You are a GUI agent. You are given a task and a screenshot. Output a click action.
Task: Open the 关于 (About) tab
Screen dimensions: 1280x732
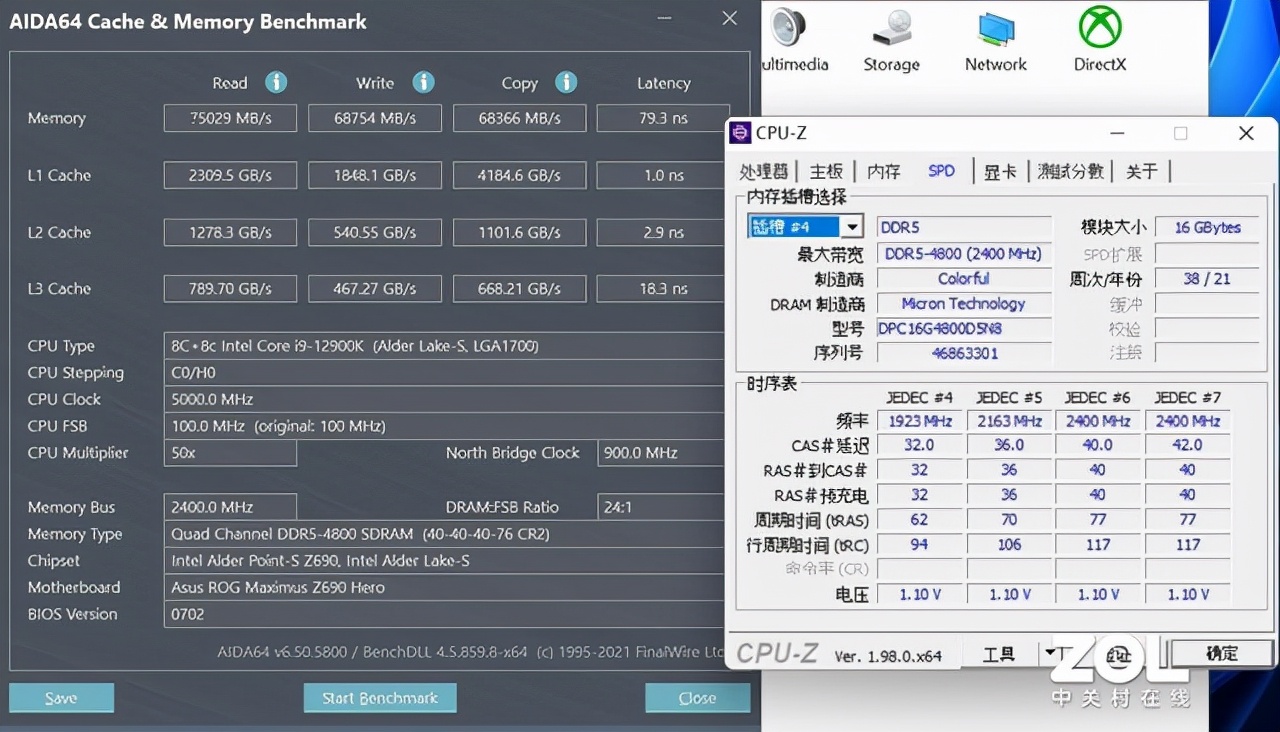click(x=1142, y=171)
